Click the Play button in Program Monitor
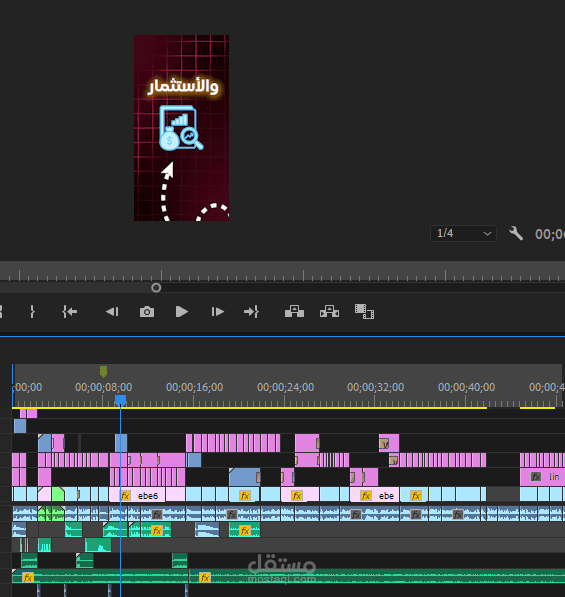This screenshot has width=565, height=597. 182,312
